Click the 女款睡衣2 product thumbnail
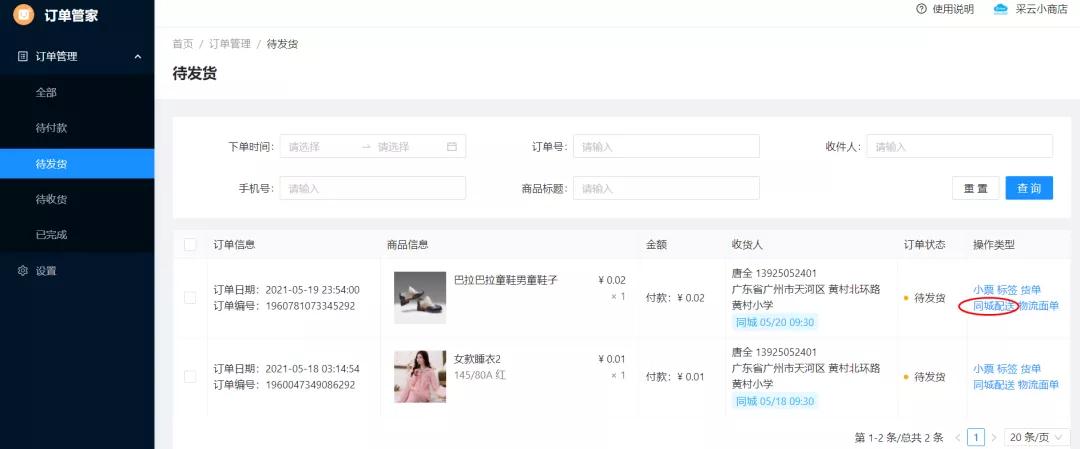The width and height of the screenshot is (1080, 449). click(x=419, y=377)
